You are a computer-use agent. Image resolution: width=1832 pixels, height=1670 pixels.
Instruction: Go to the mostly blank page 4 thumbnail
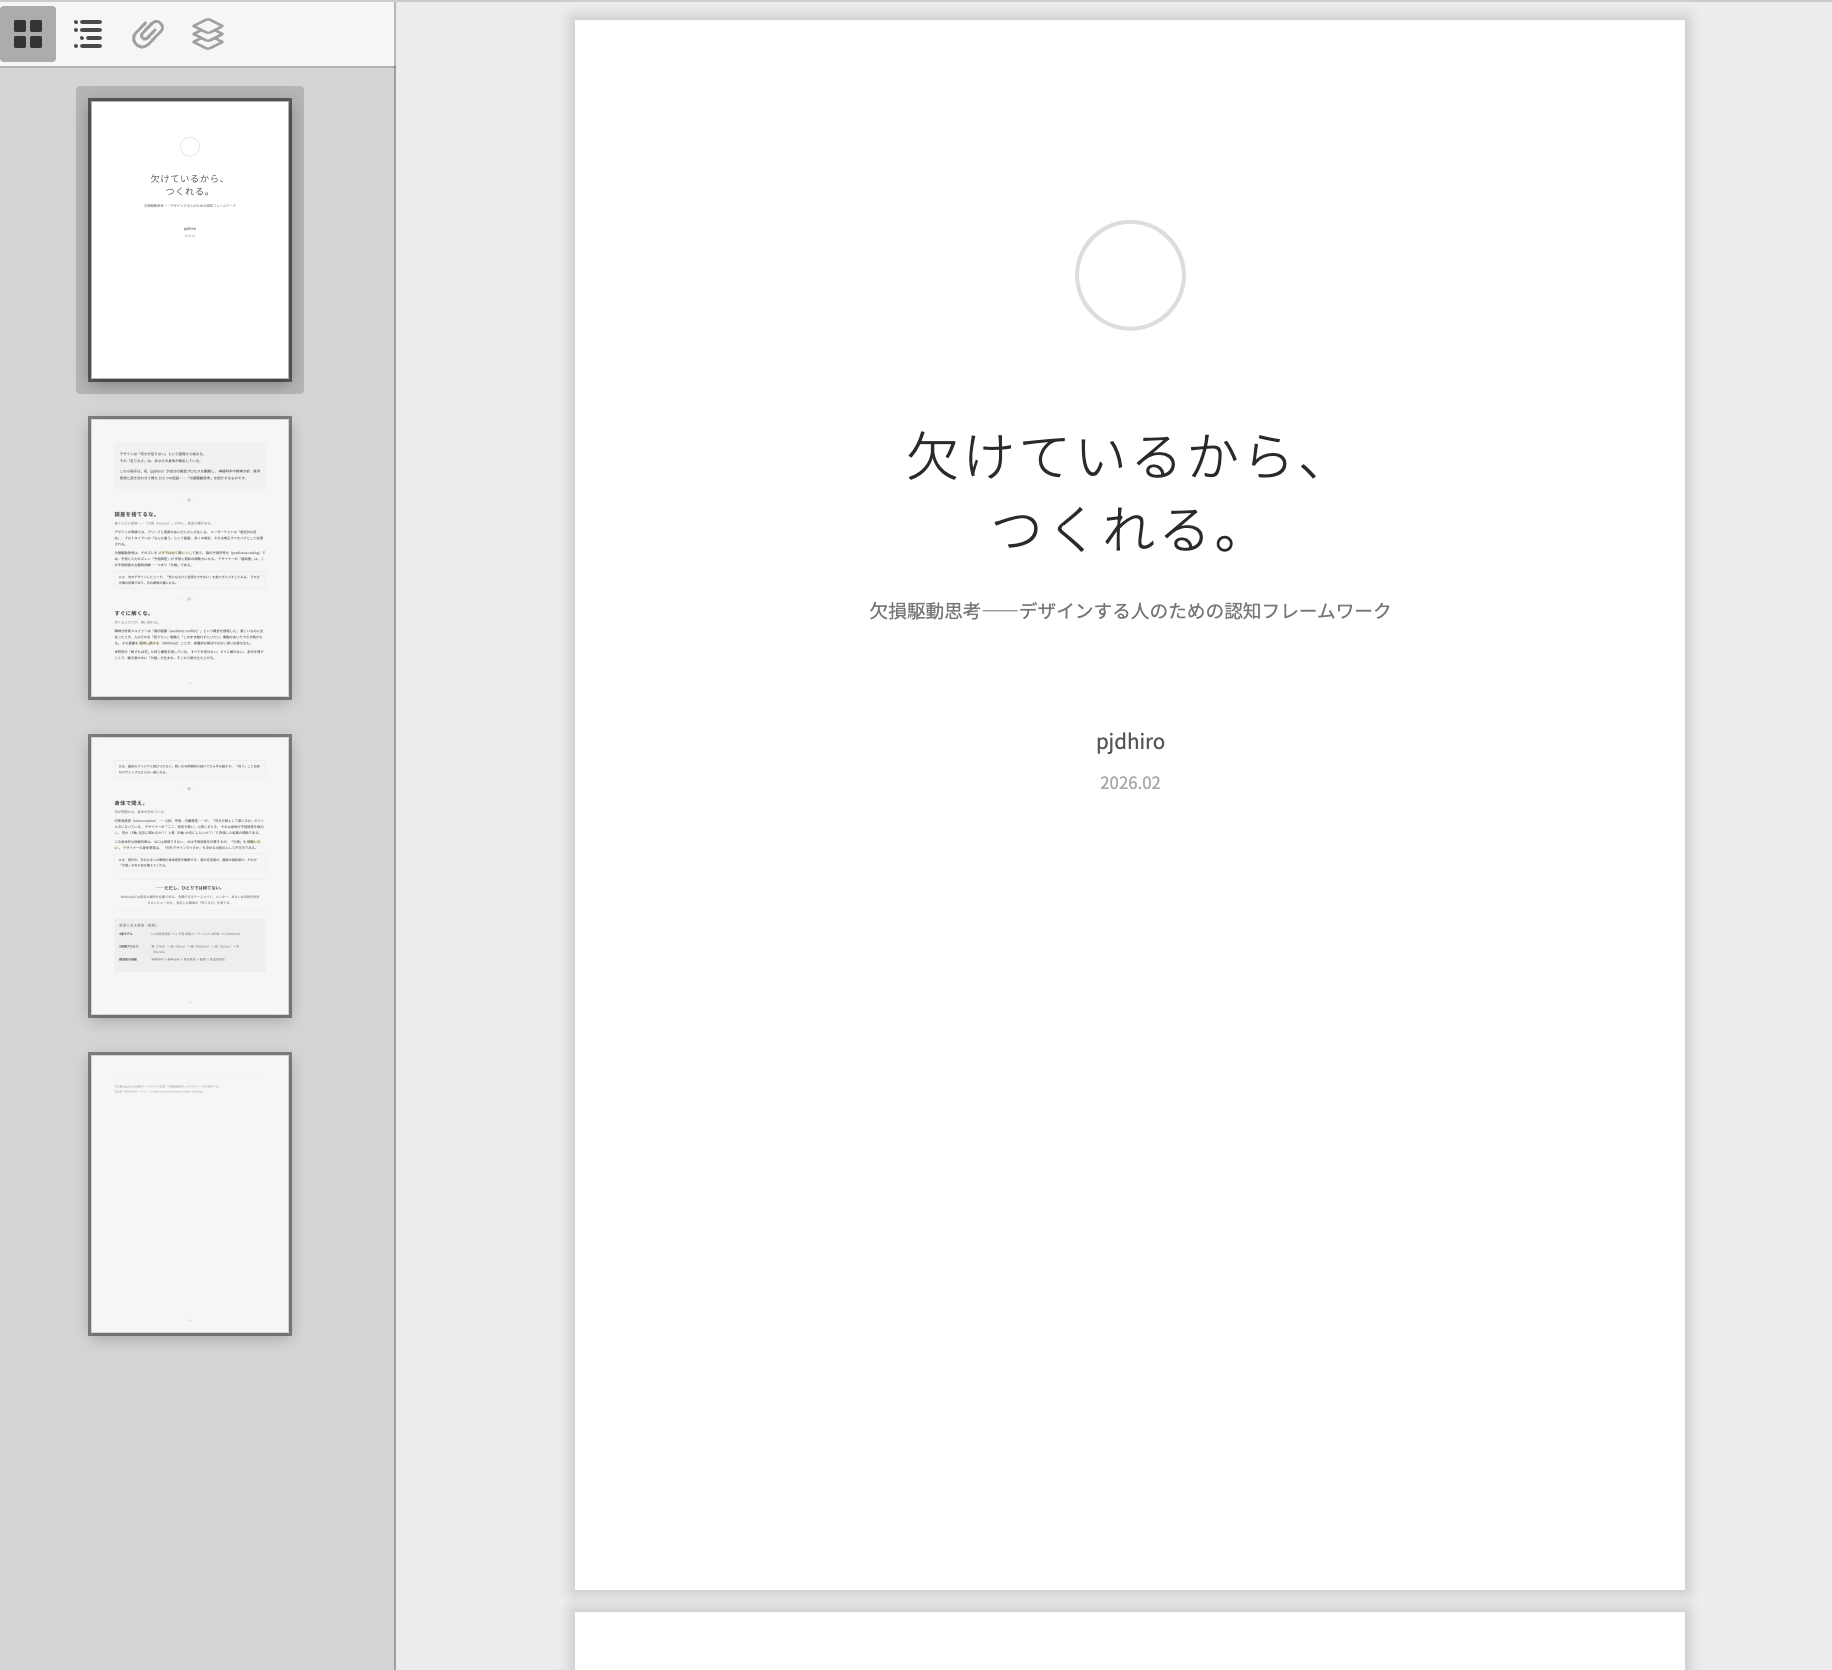[190, 1194]
